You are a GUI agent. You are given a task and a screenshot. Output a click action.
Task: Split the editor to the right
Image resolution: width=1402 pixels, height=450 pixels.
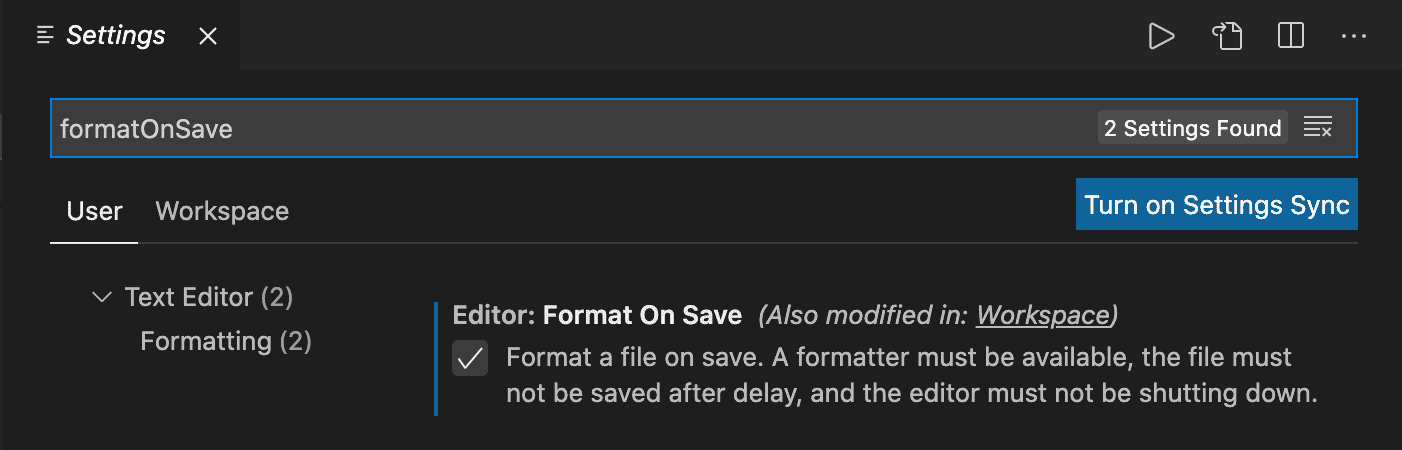pyautogui.click(x=1291, y=37)
